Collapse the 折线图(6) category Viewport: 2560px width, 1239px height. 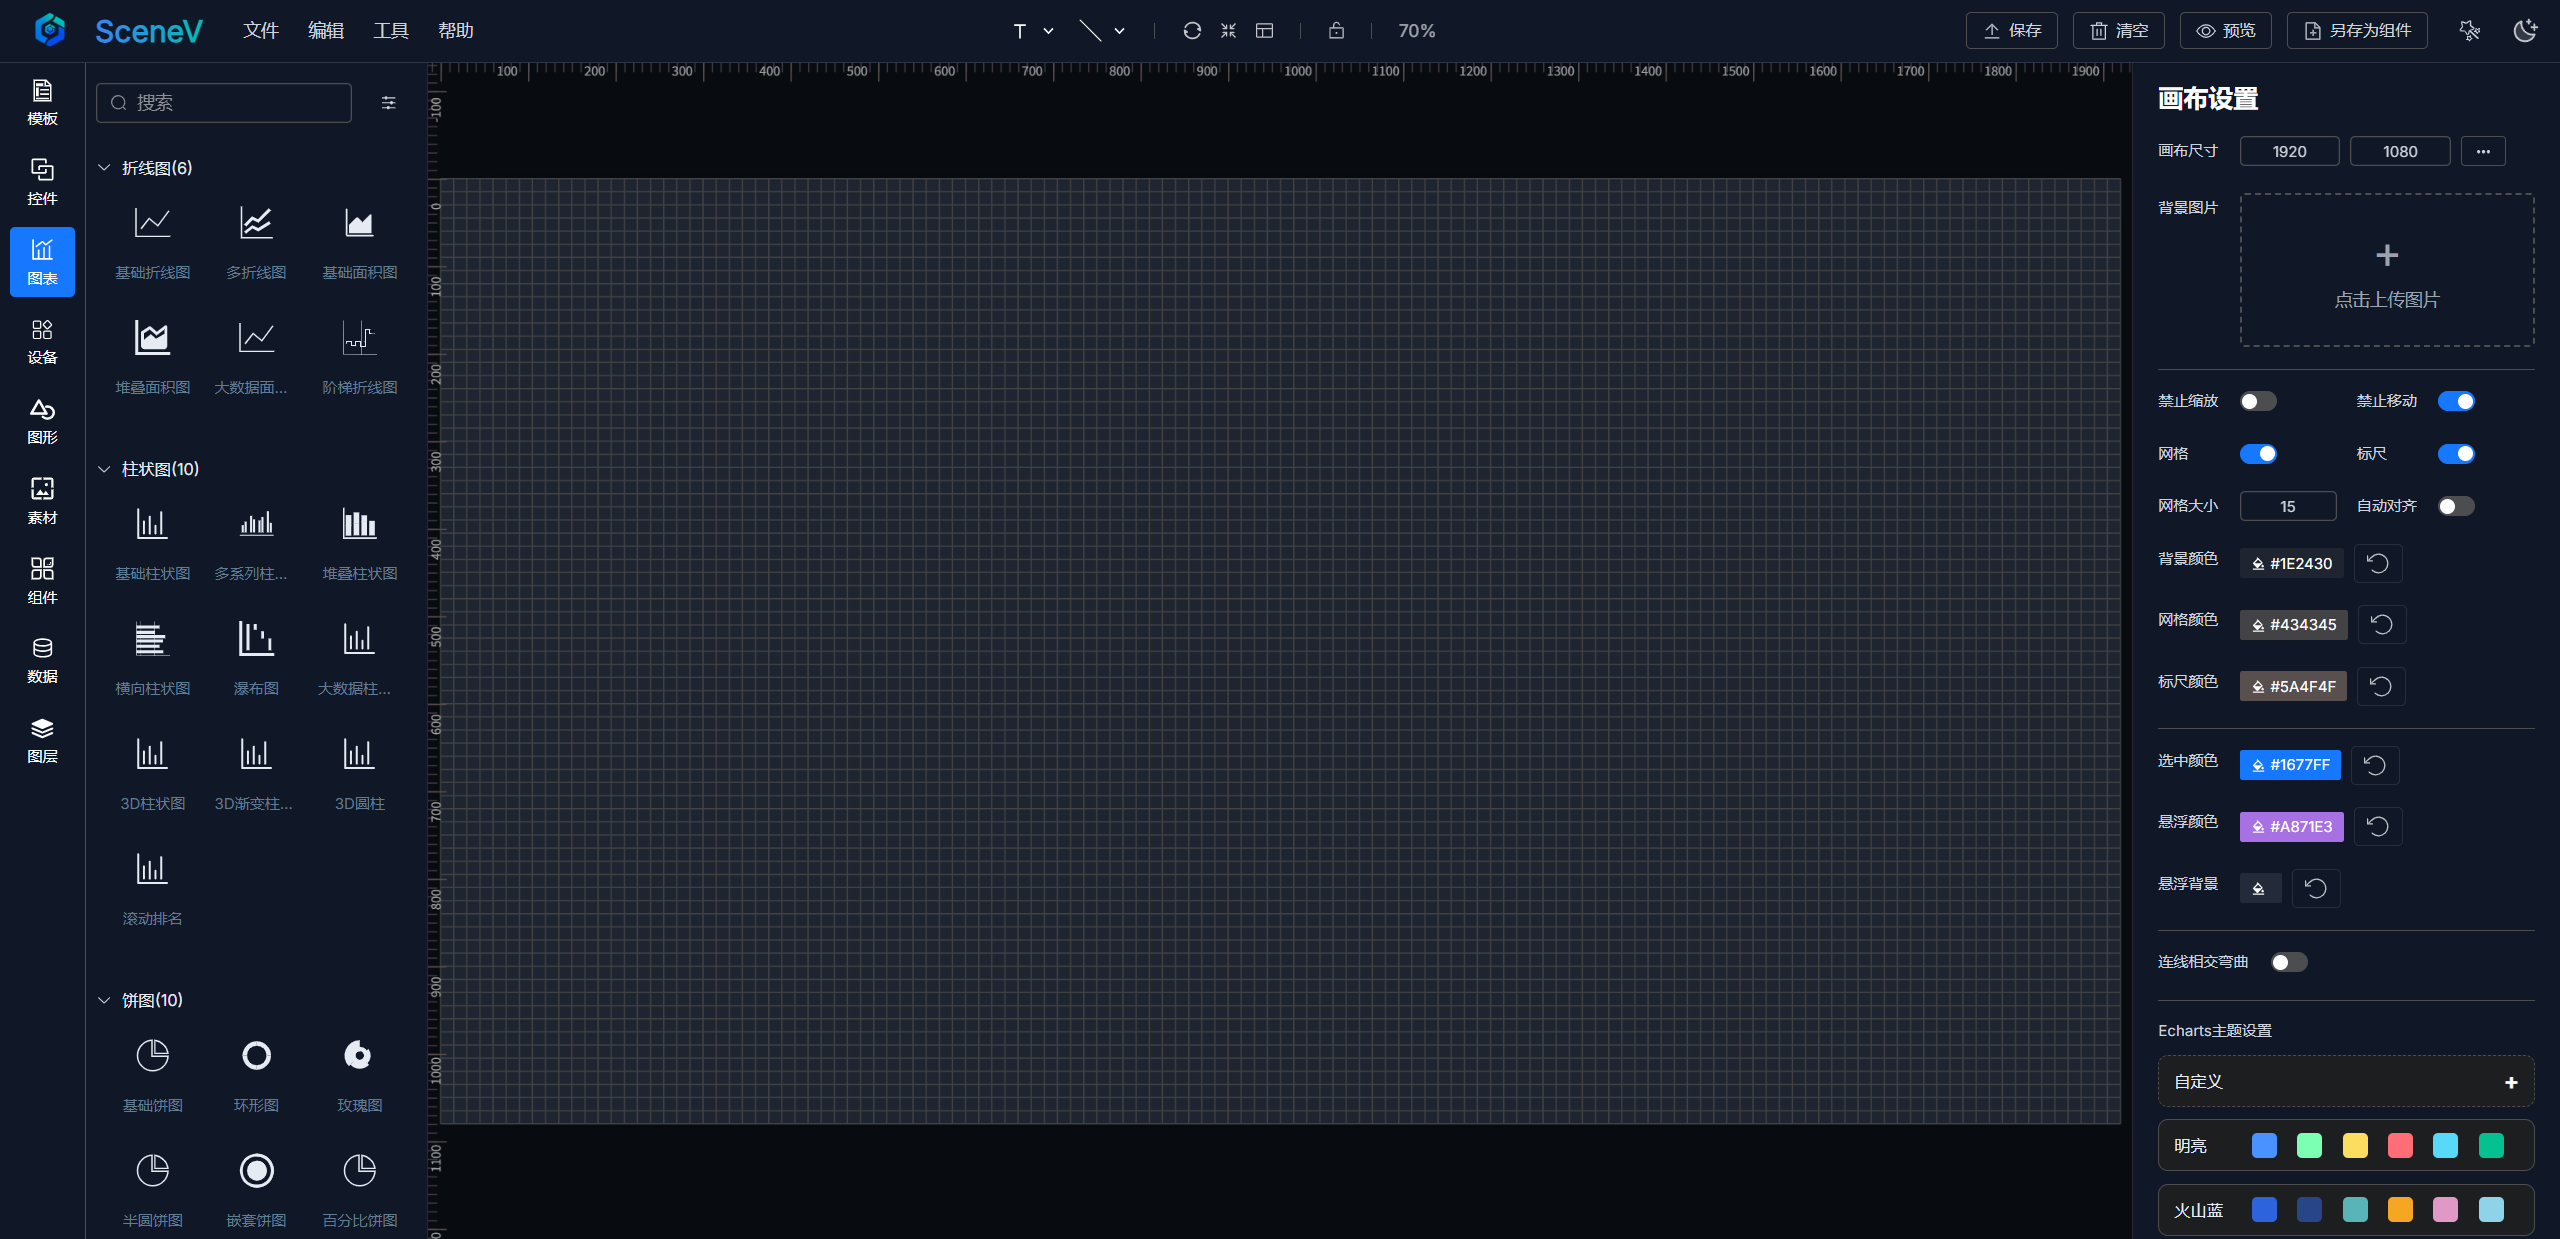104,168
